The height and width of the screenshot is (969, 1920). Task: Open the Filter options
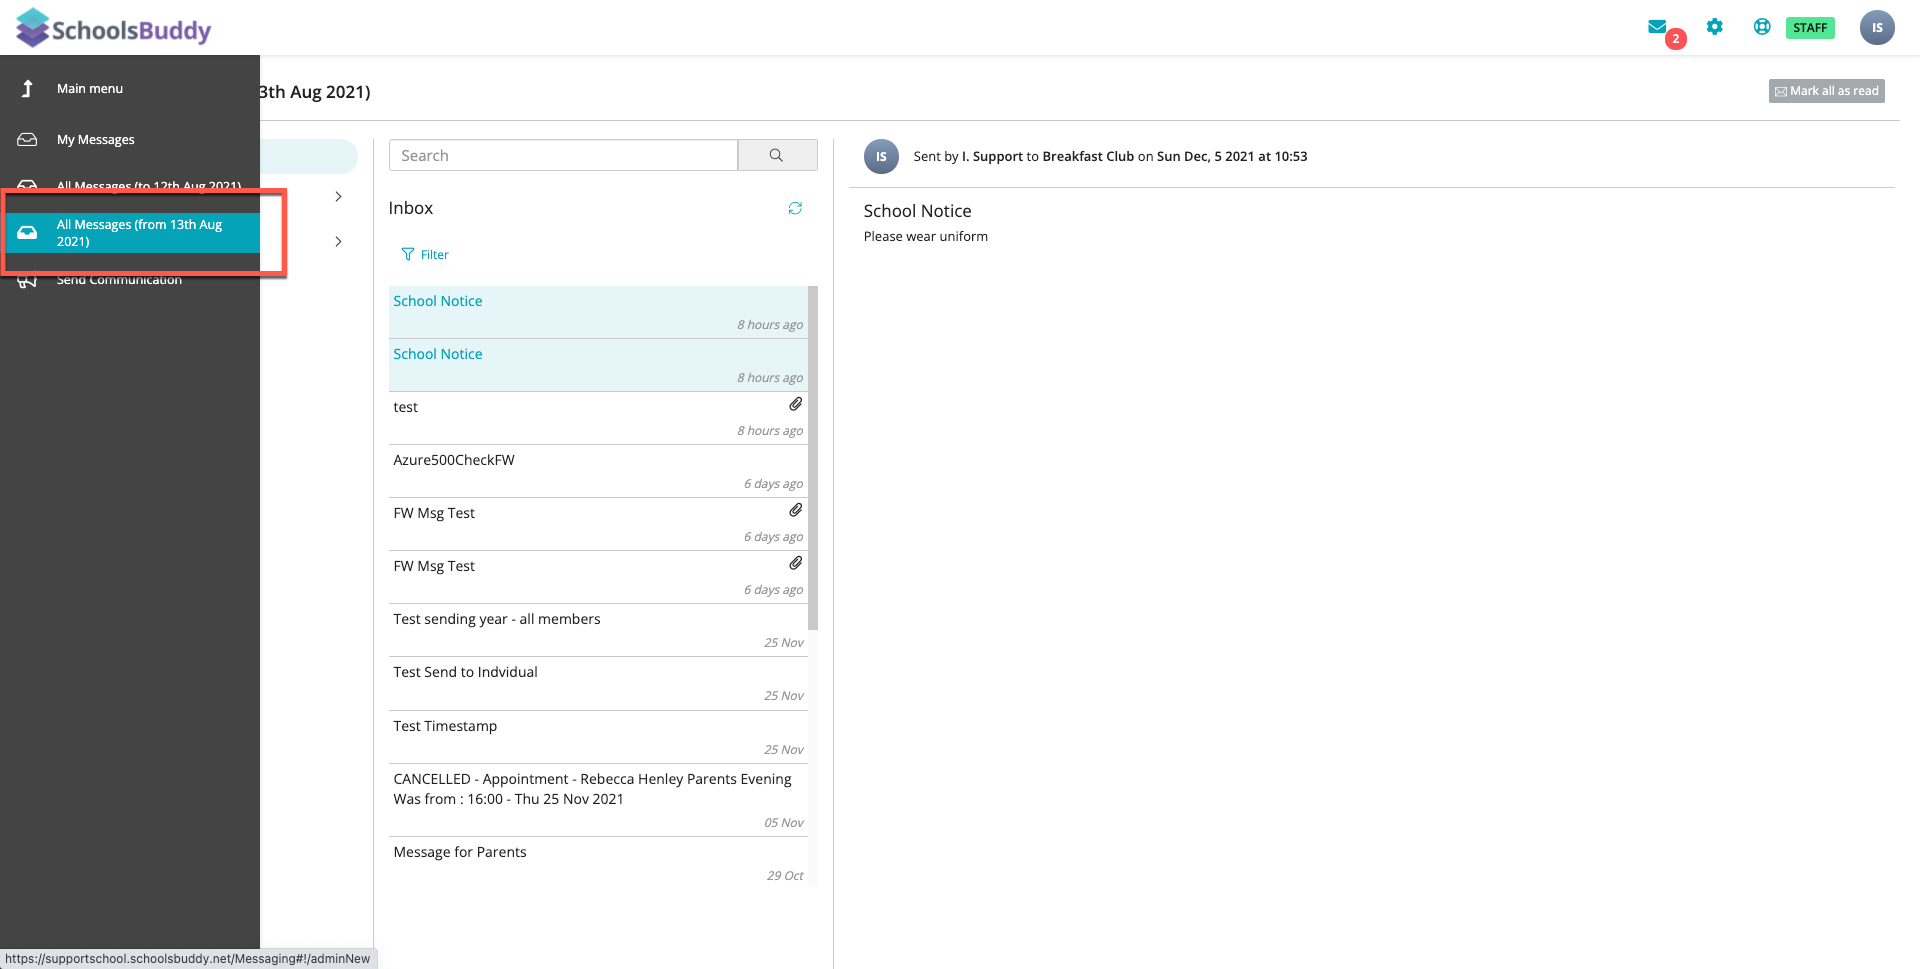[425, 255]
